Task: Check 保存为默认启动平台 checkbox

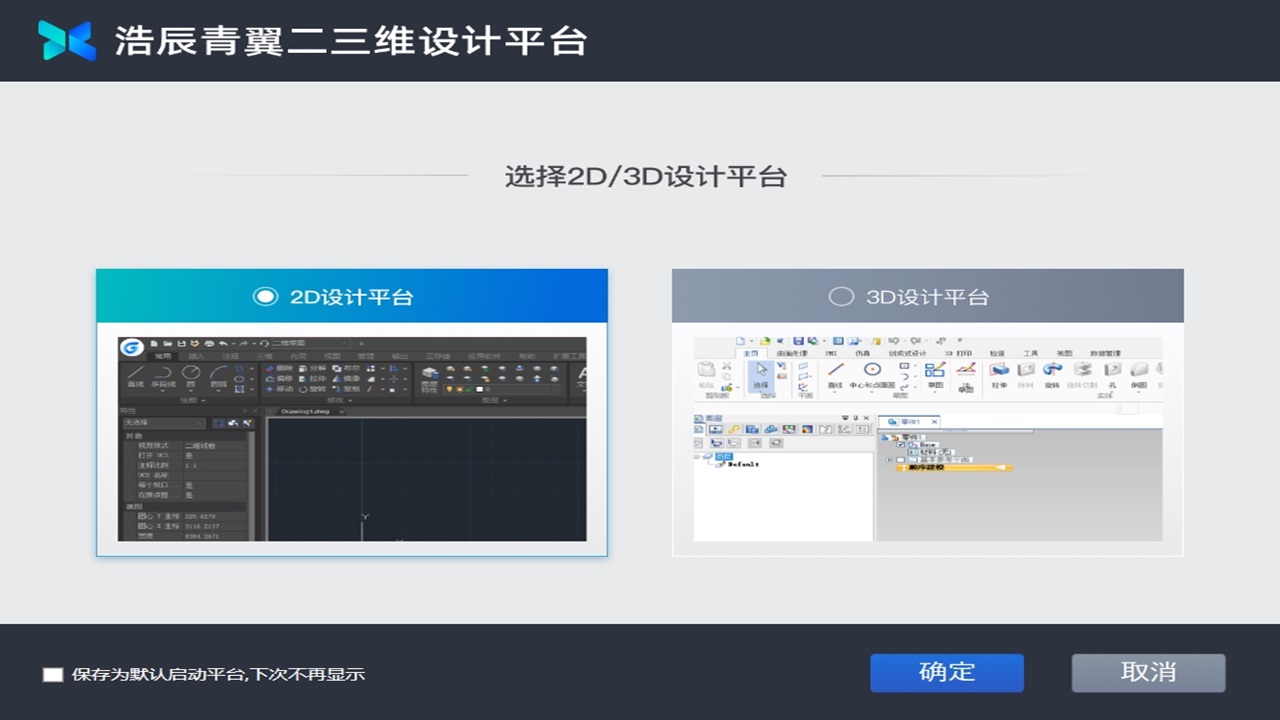Action: [52, 674]
